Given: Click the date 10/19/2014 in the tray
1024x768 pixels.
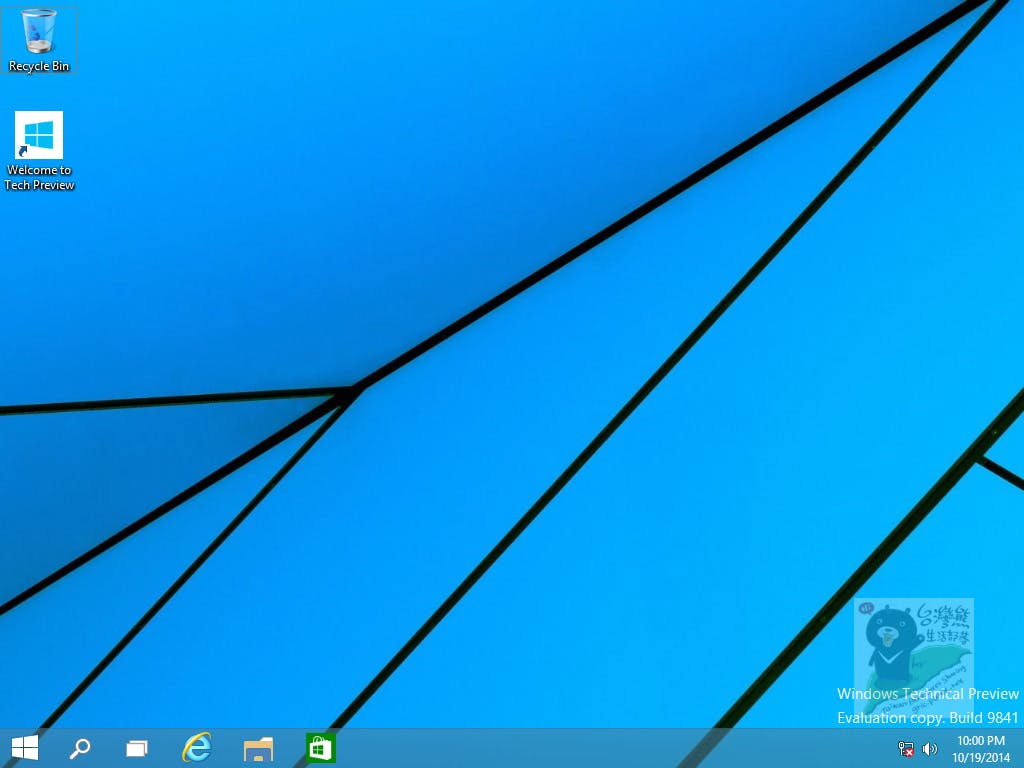Looking at the screenshot, I should tap(980, 756).
